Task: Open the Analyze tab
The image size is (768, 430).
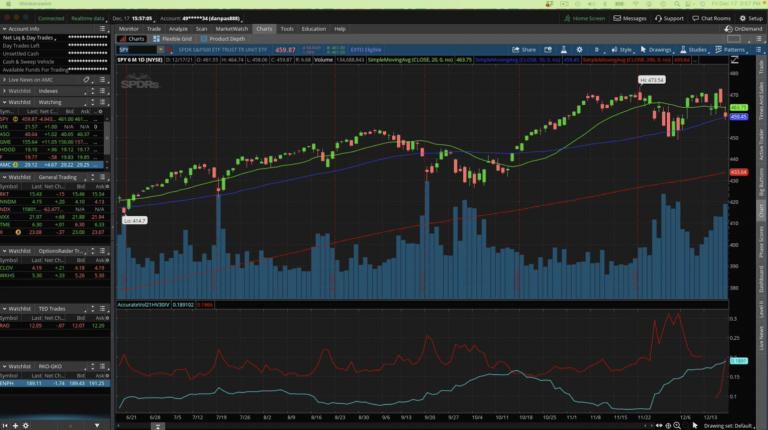Action: pyautogui.click(x=178, y=29)
